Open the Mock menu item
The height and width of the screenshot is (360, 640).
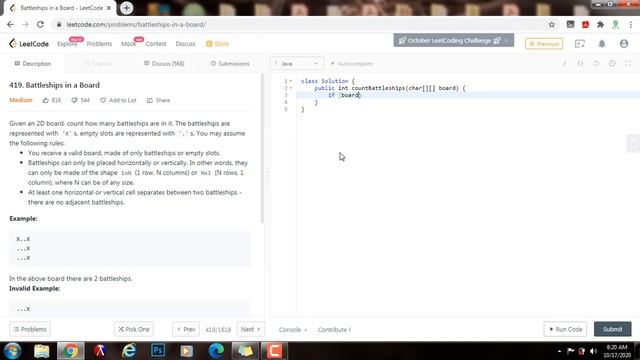[128, 44]
